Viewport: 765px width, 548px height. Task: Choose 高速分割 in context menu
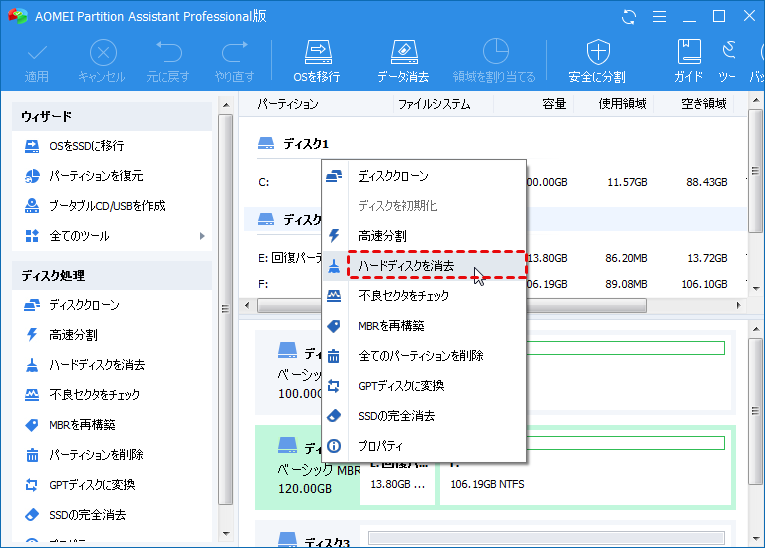coord(424,236)
